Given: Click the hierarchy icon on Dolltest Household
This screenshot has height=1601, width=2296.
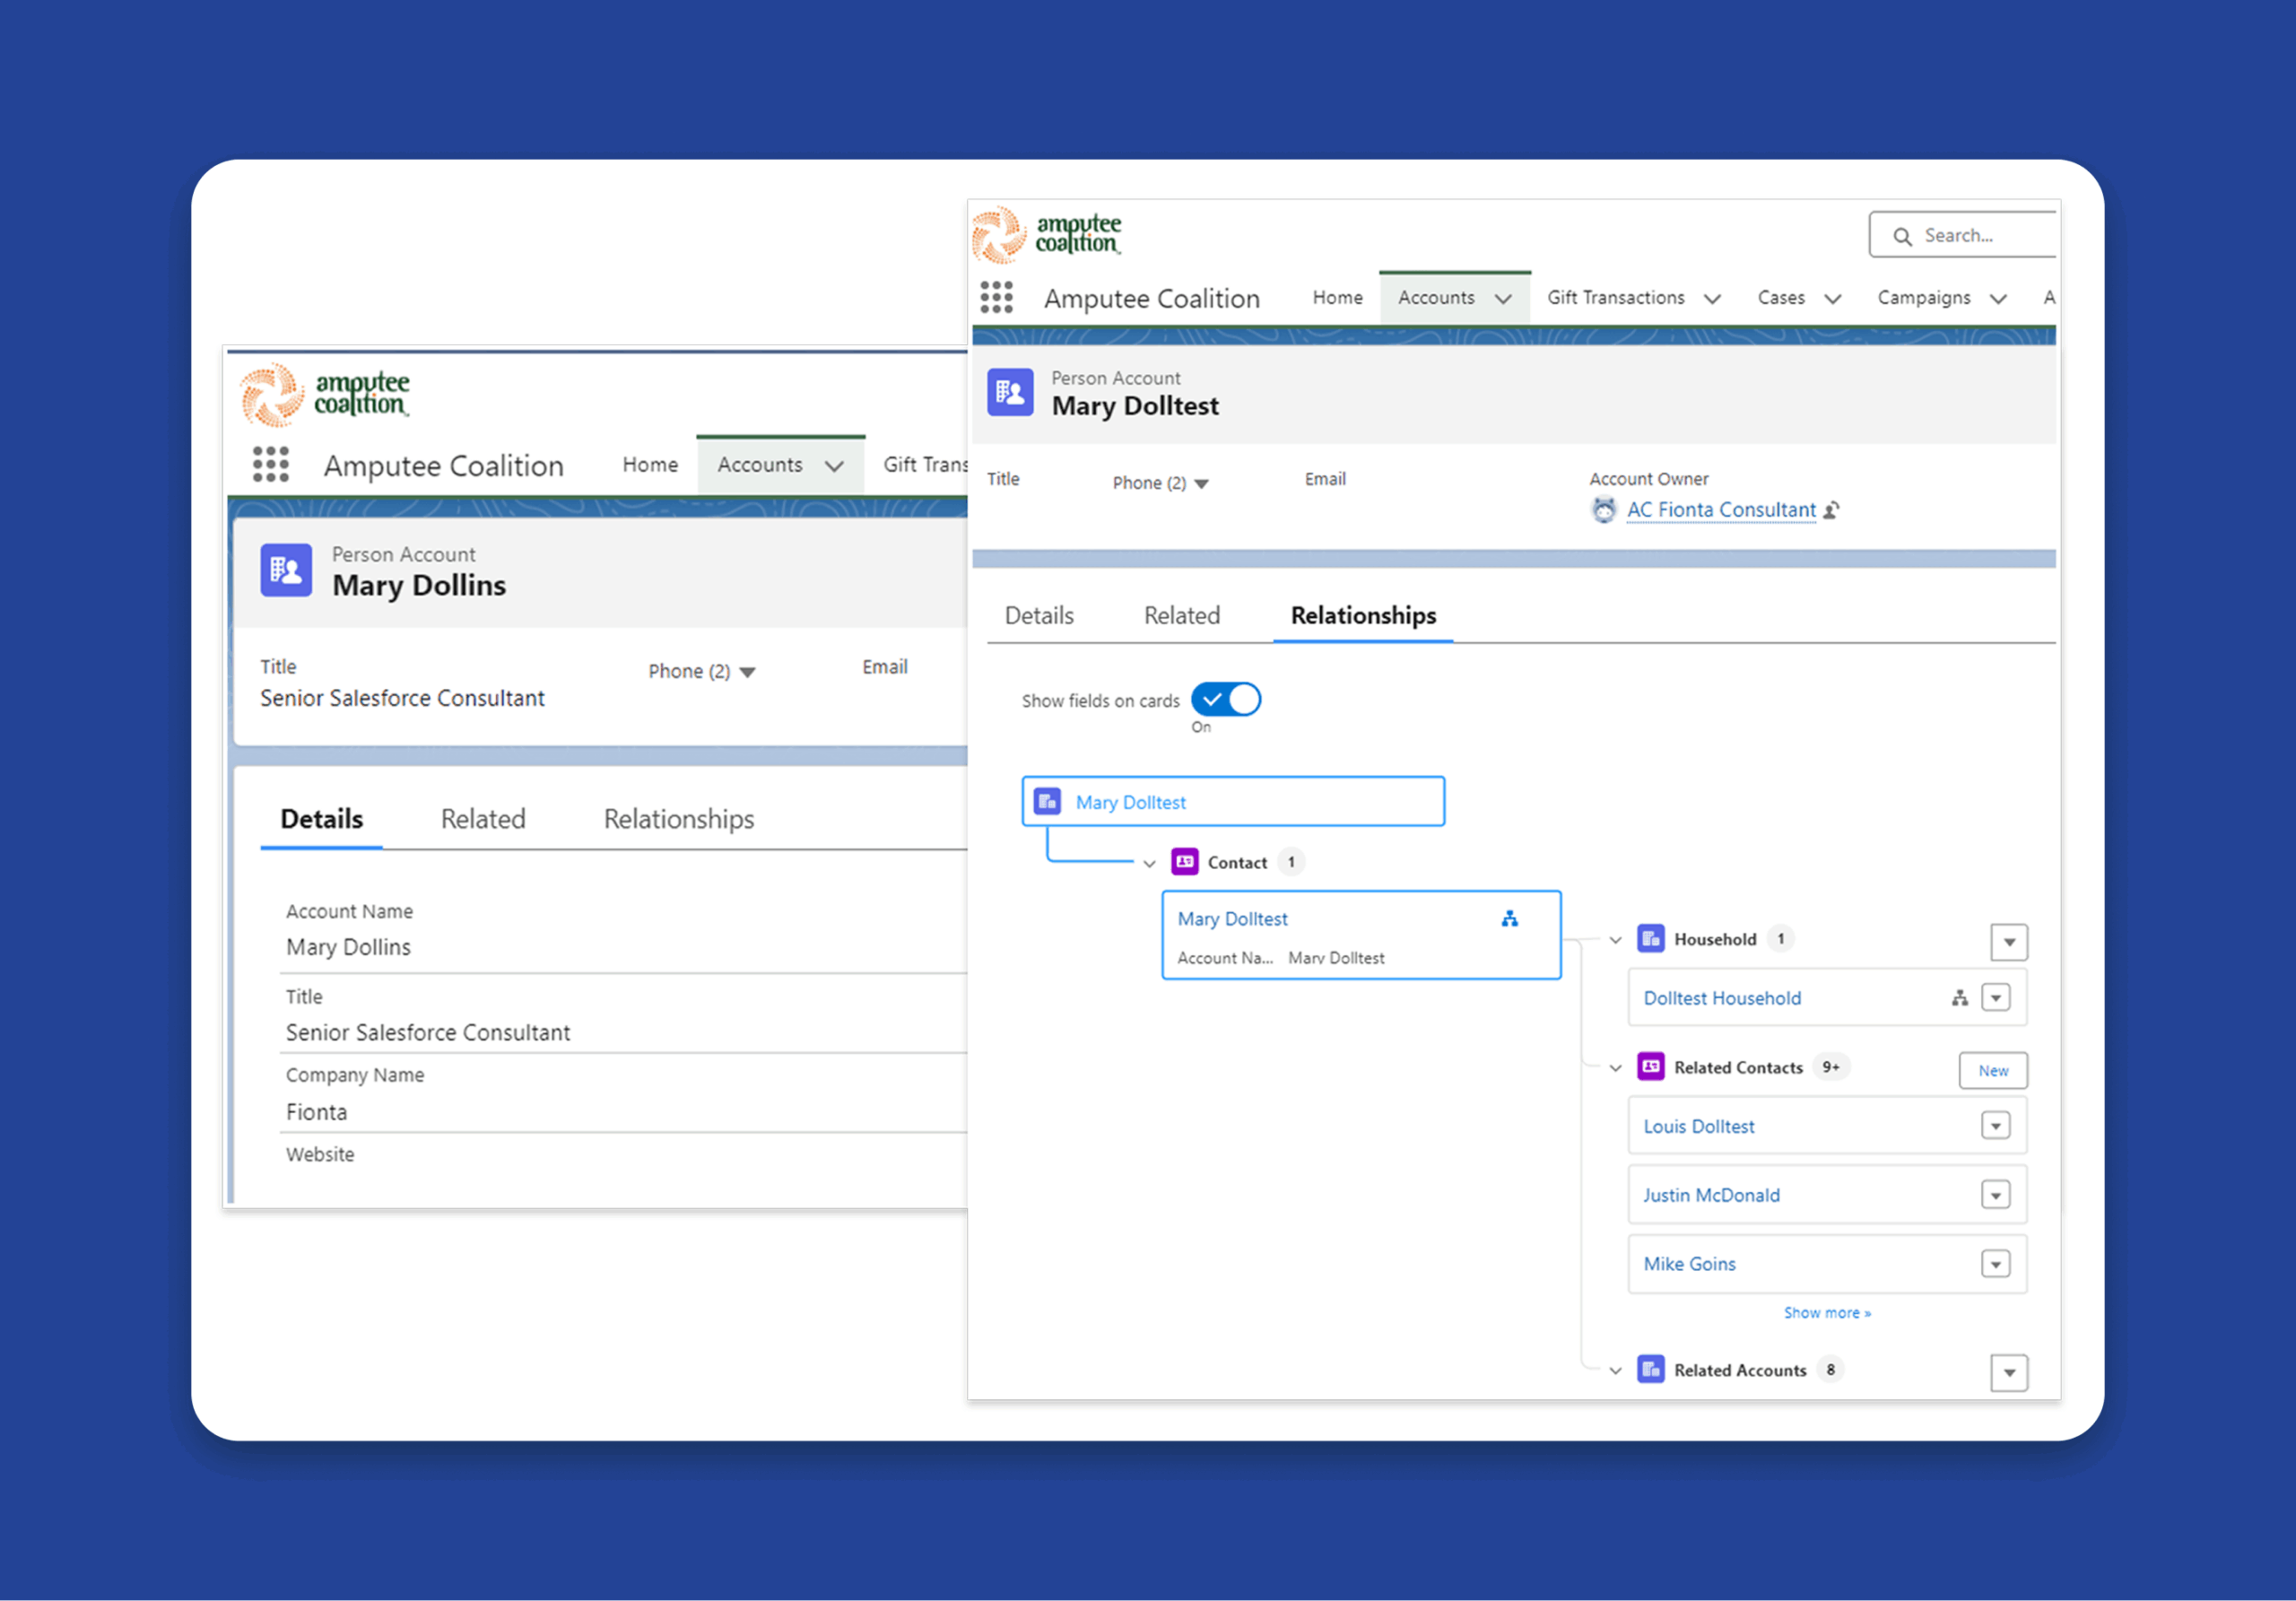Looking at the screenshot, I should 1959,998.
